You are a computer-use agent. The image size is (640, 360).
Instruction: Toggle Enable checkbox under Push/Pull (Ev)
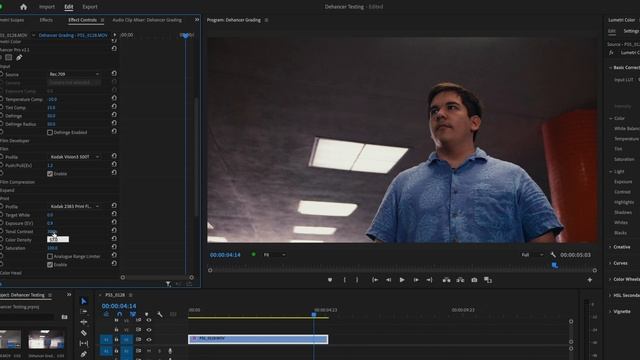(50, 174)
